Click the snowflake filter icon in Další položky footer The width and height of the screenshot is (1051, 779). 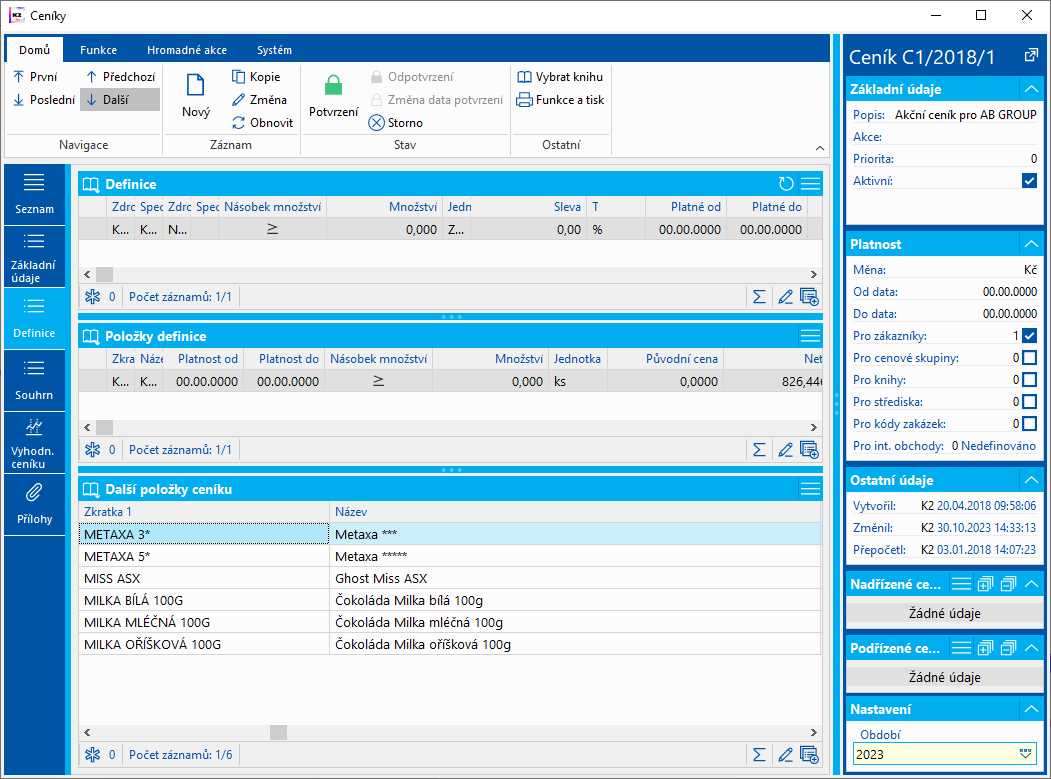point(92,755)
